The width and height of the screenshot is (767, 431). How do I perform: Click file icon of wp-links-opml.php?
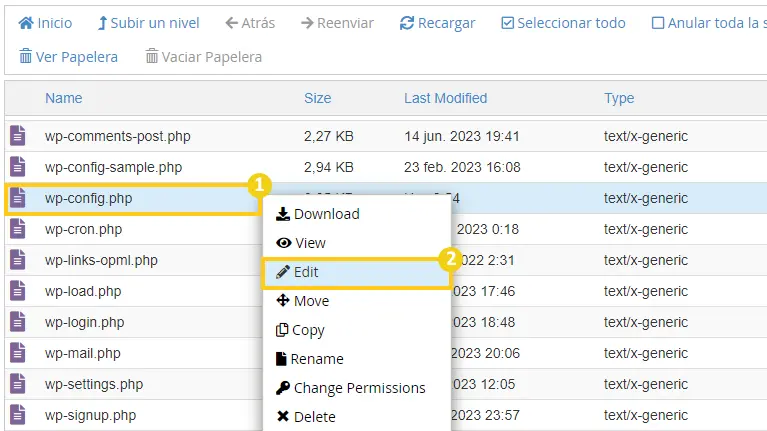tap(18, 260)
